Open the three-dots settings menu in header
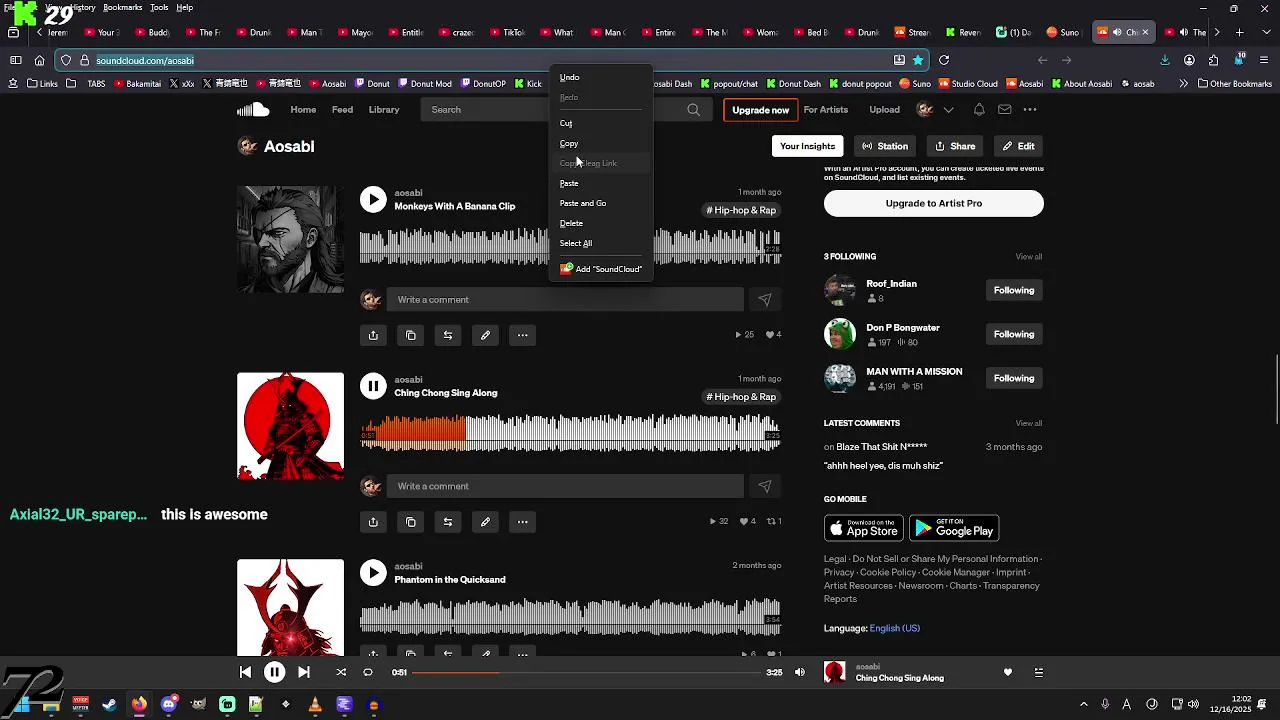1280x720 pixels. pyautogui.click(x=1029, y=109)
